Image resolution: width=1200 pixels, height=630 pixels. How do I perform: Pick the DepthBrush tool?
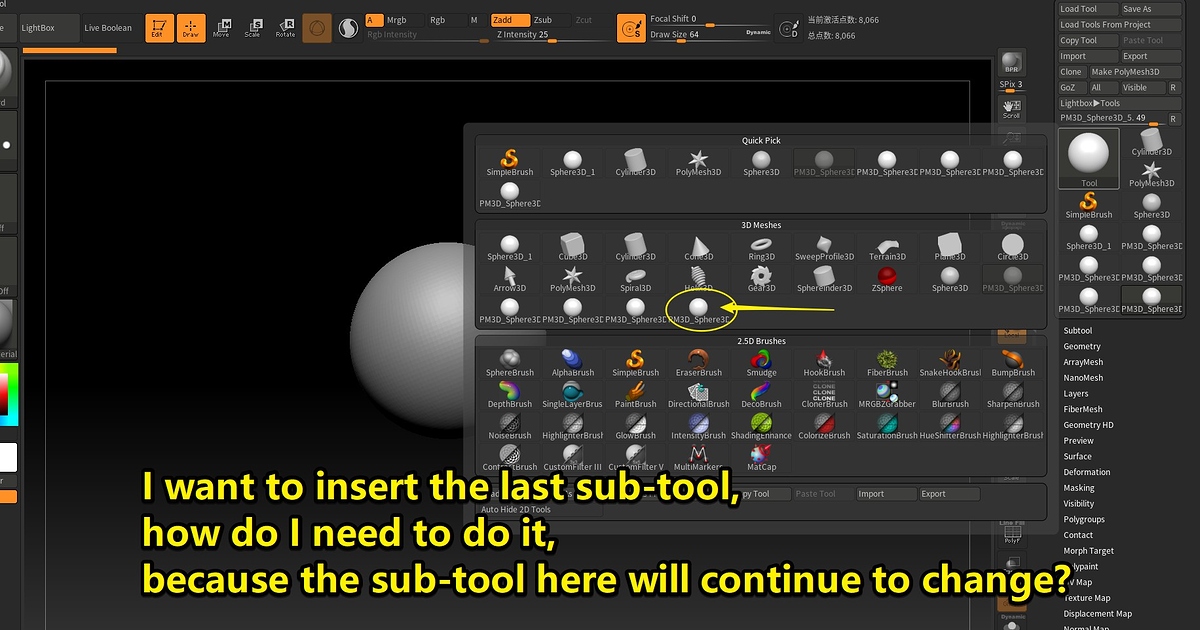pyautogui.click(x=510, y=395)
